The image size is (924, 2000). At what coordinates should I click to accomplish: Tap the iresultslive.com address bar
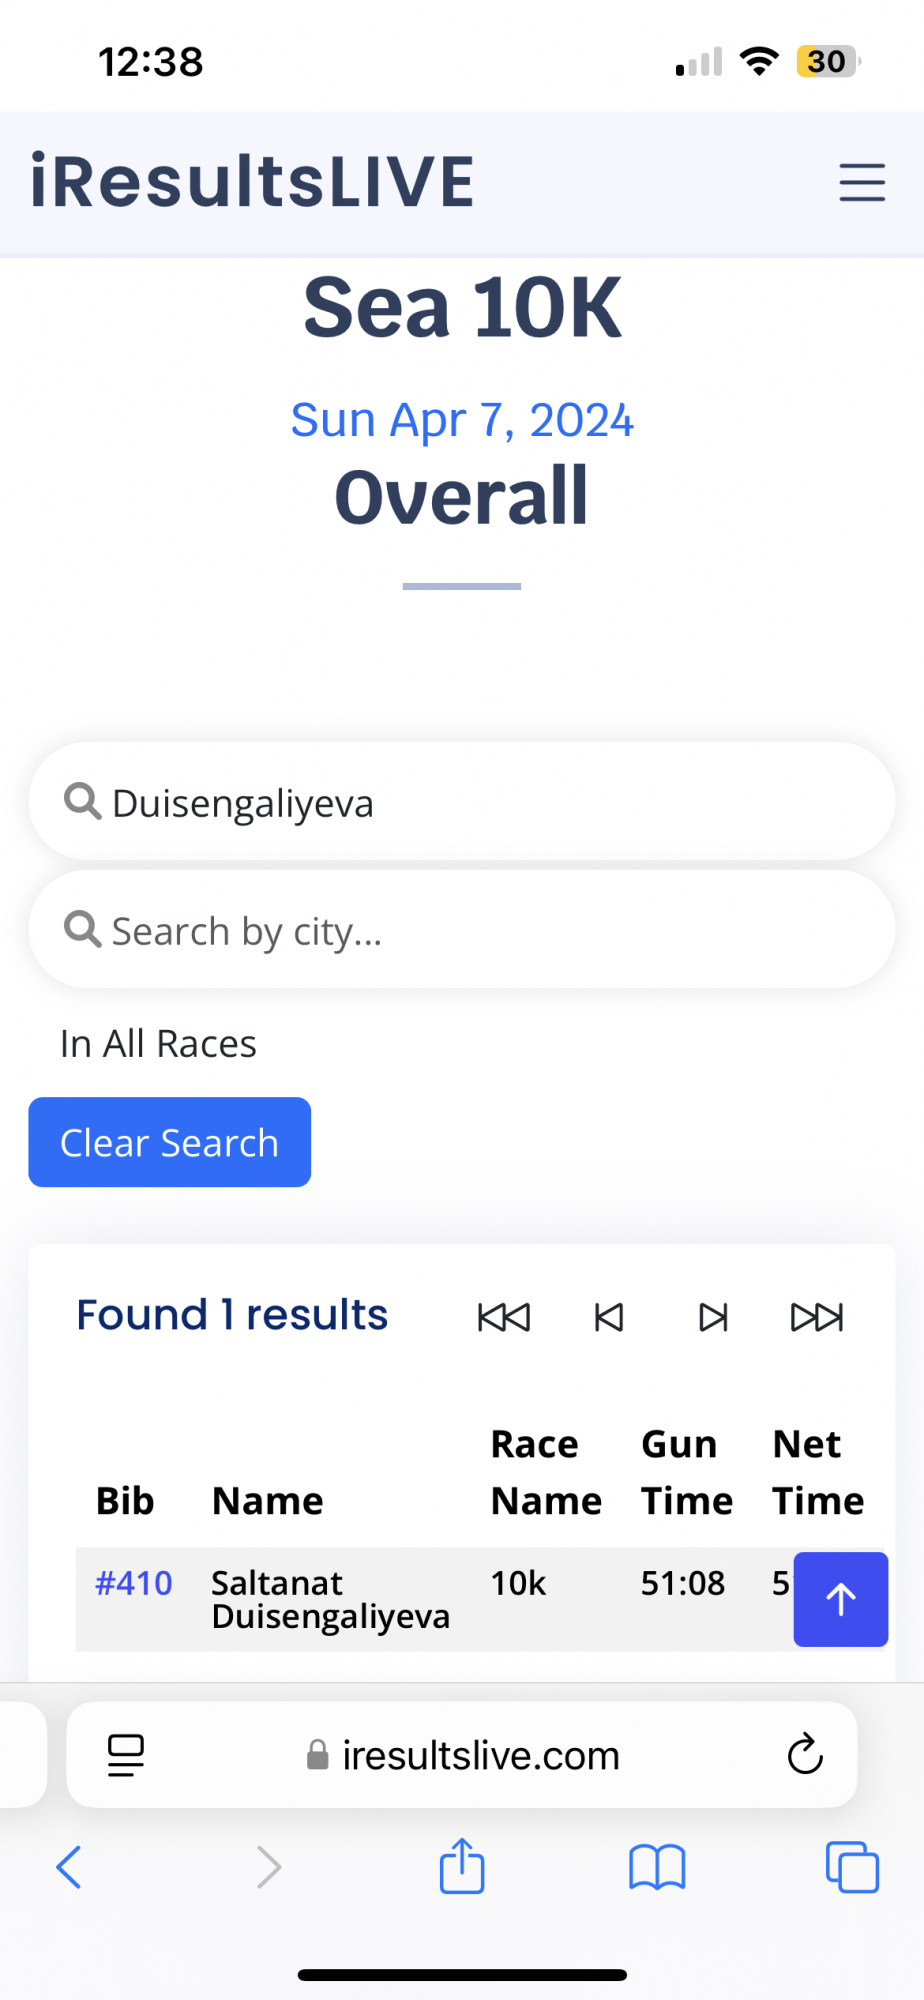[478, 1754]
